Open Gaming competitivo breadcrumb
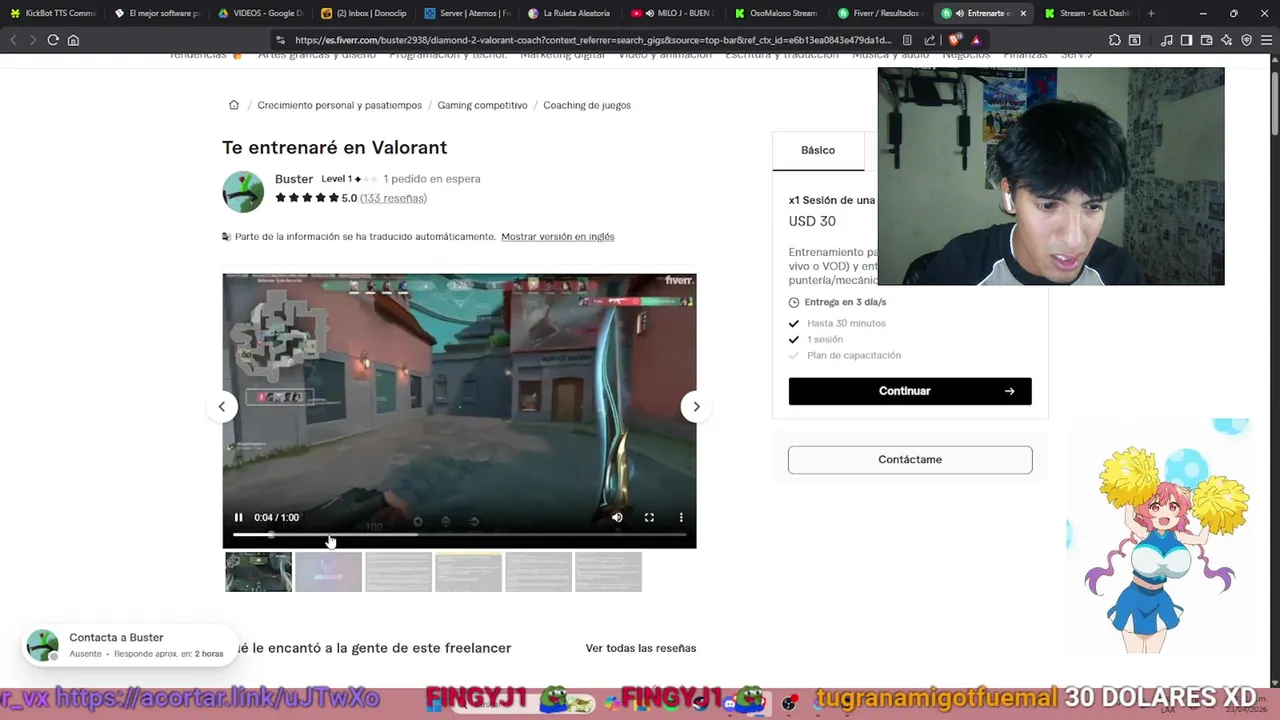Image resolution: width=1280 pixels, height=720 pixels. pos(482,105)
